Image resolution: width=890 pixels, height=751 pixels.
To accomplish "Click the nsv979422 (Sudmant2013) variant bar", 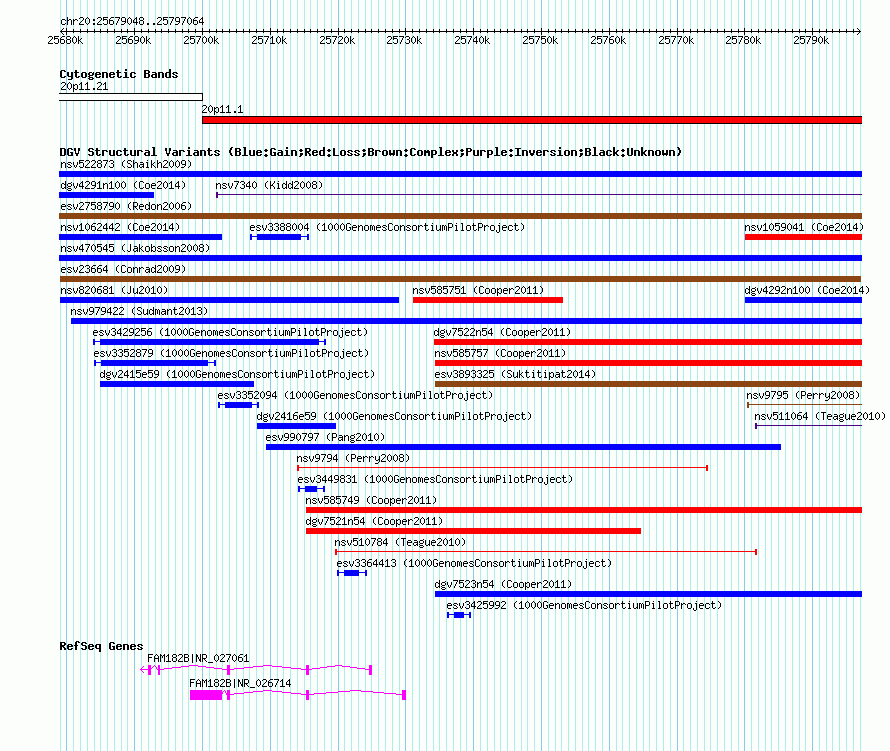I will tap(466, 321).
